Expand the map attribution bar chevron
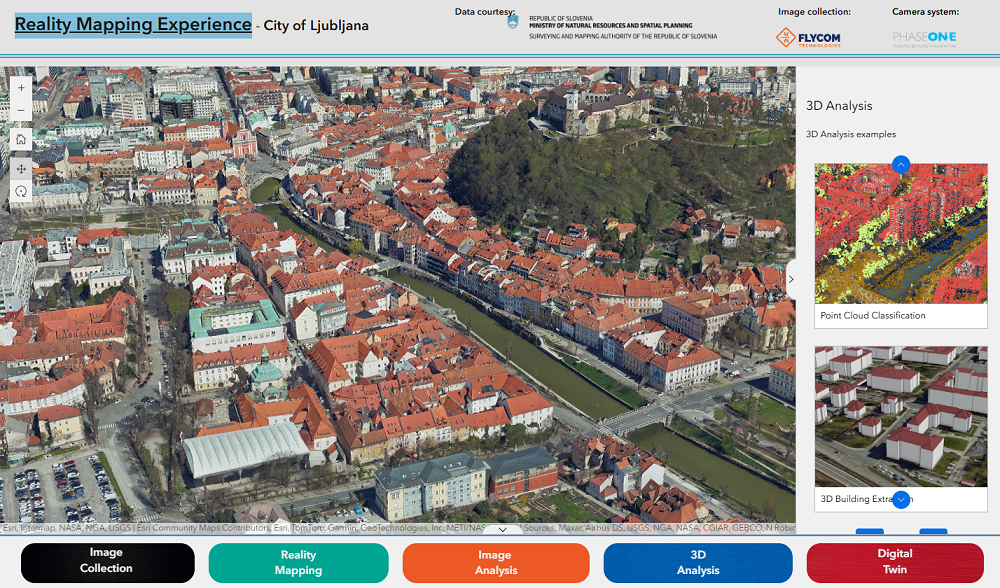Viewport: 1000px width, 588px height. [502, 529]
